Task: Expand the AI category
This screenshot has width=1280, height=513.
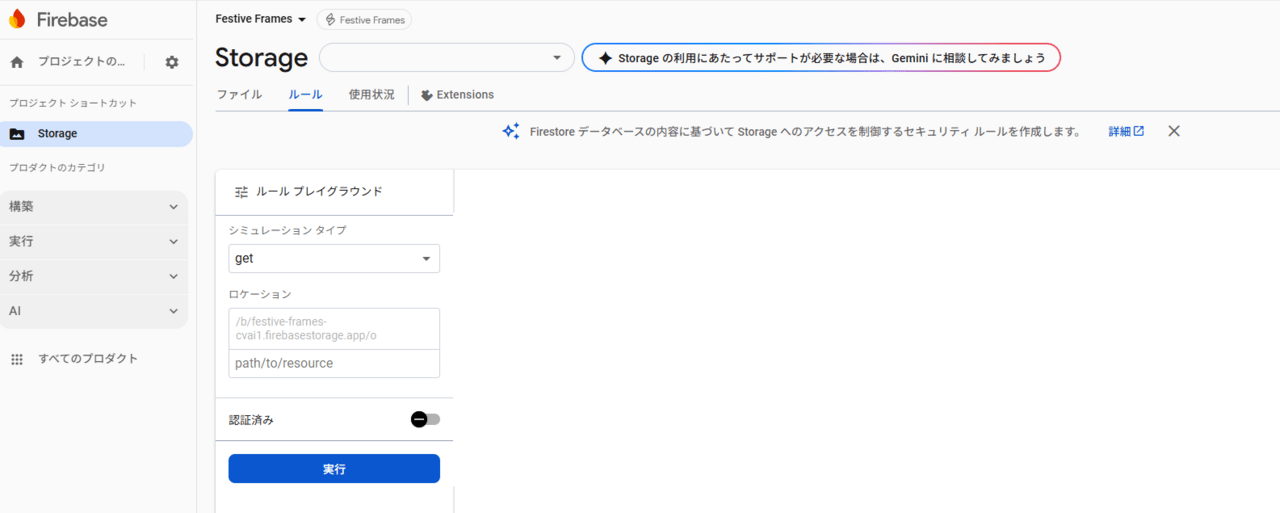Action: tap(94, 311)
